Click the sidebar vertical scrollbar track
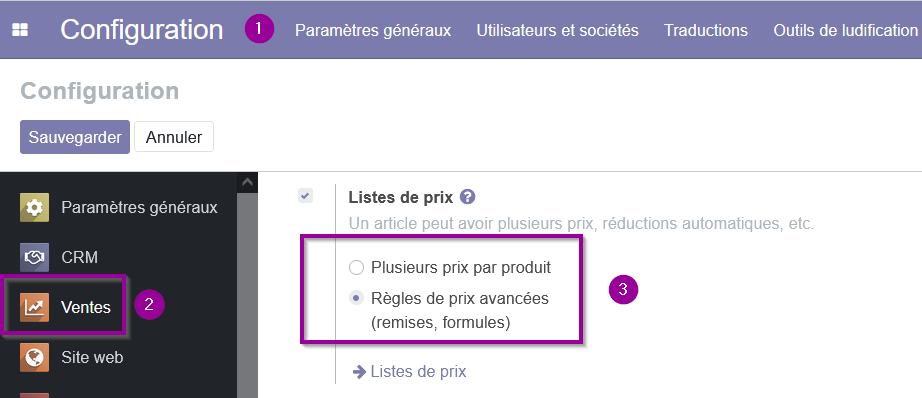The width and height of the screenshot is (922, 398). [248, 294]
